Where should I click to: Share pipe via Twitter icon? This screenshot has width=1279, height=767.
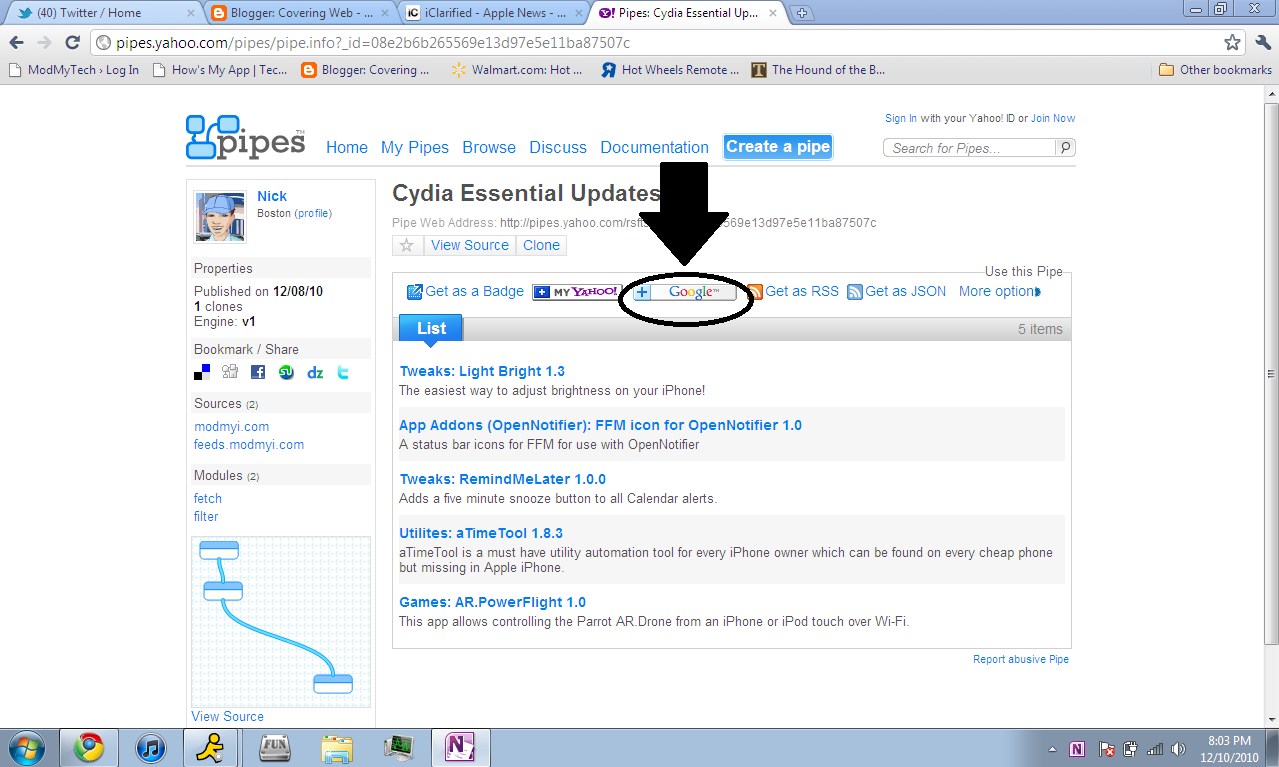click(343, 372)
